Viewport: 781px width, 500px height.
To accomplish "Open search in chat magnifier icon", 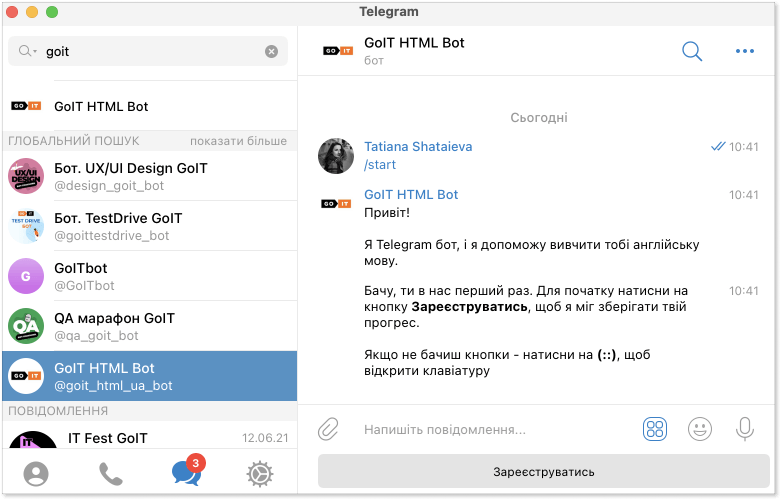I will point(692,51).
